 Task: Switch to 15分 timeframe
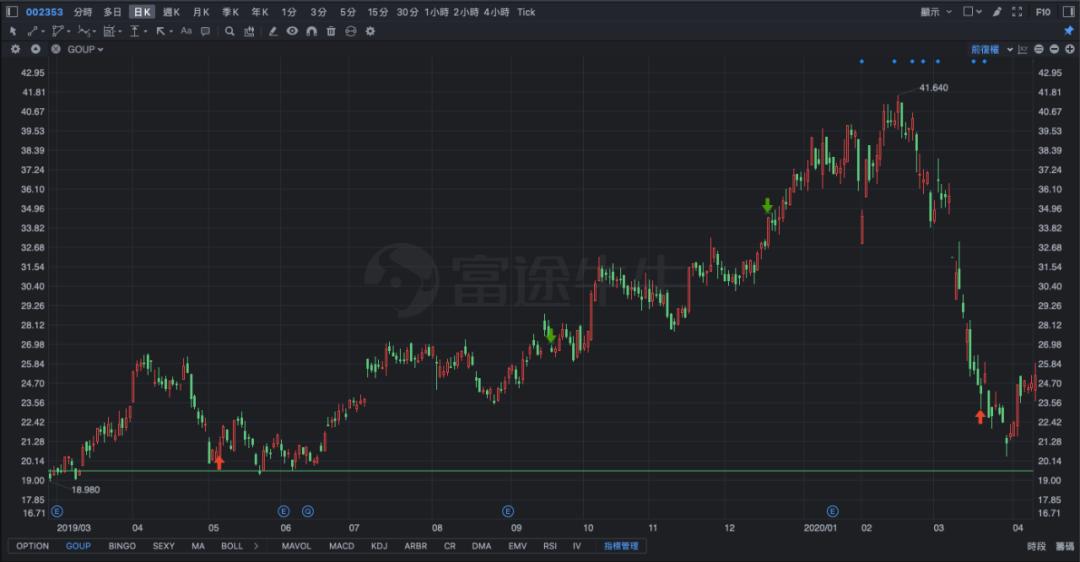point(377,12)
